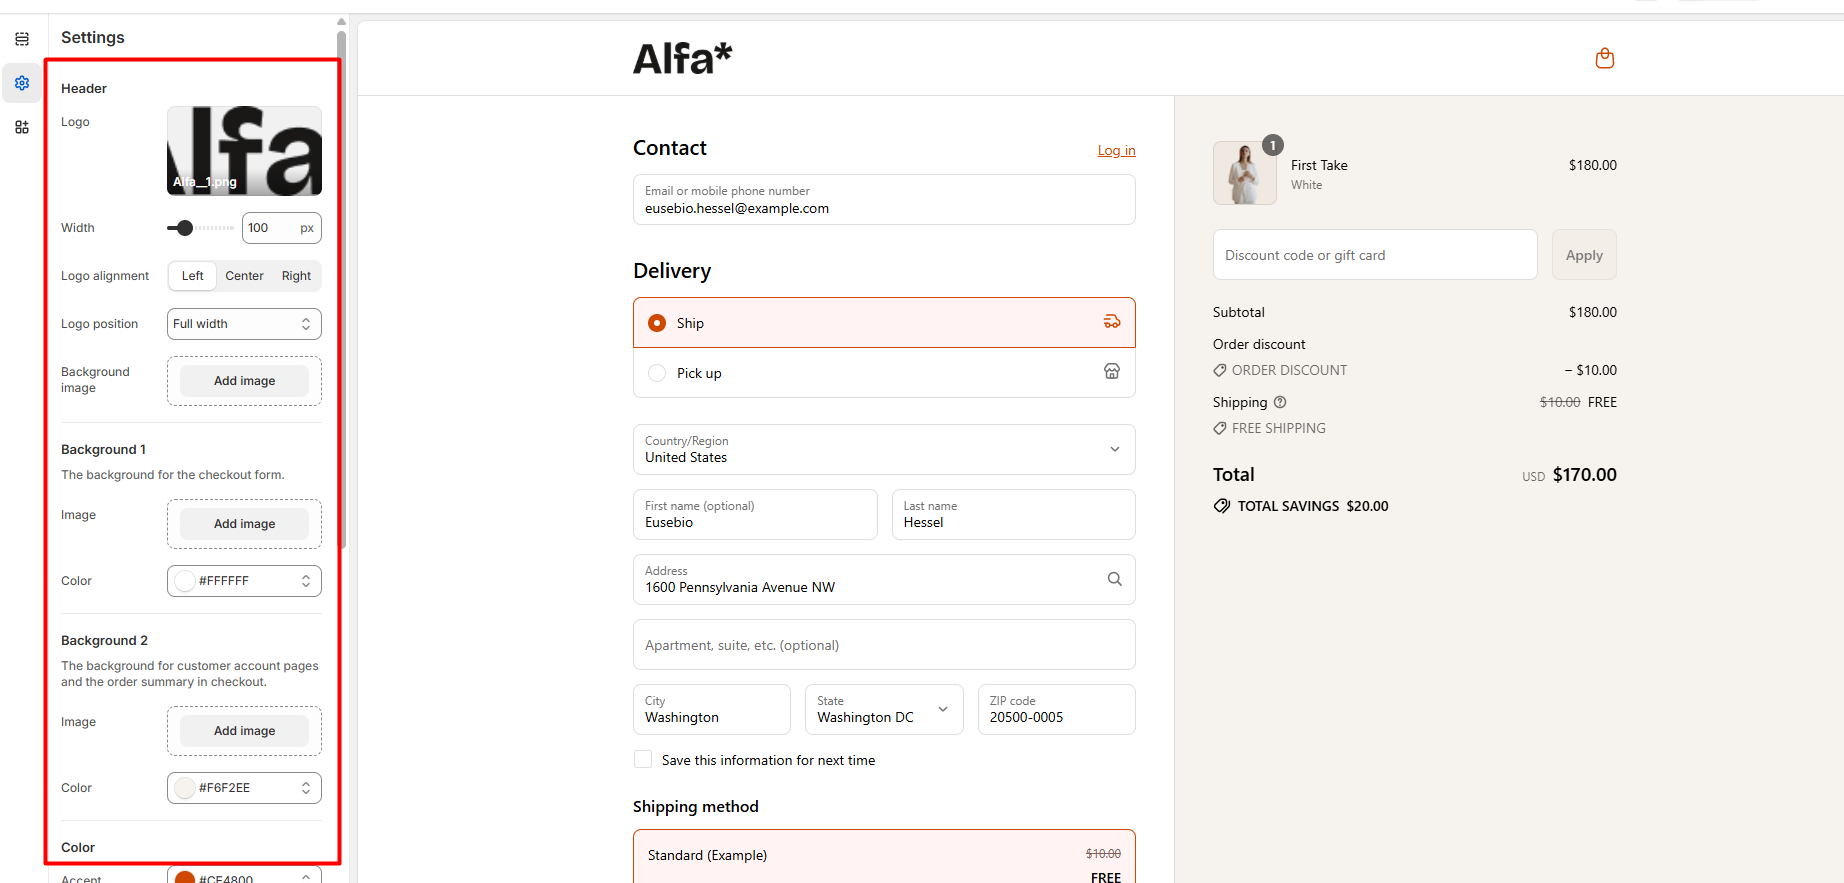Click the City field
1844x883 pixels.
click(x=712, y=709)
